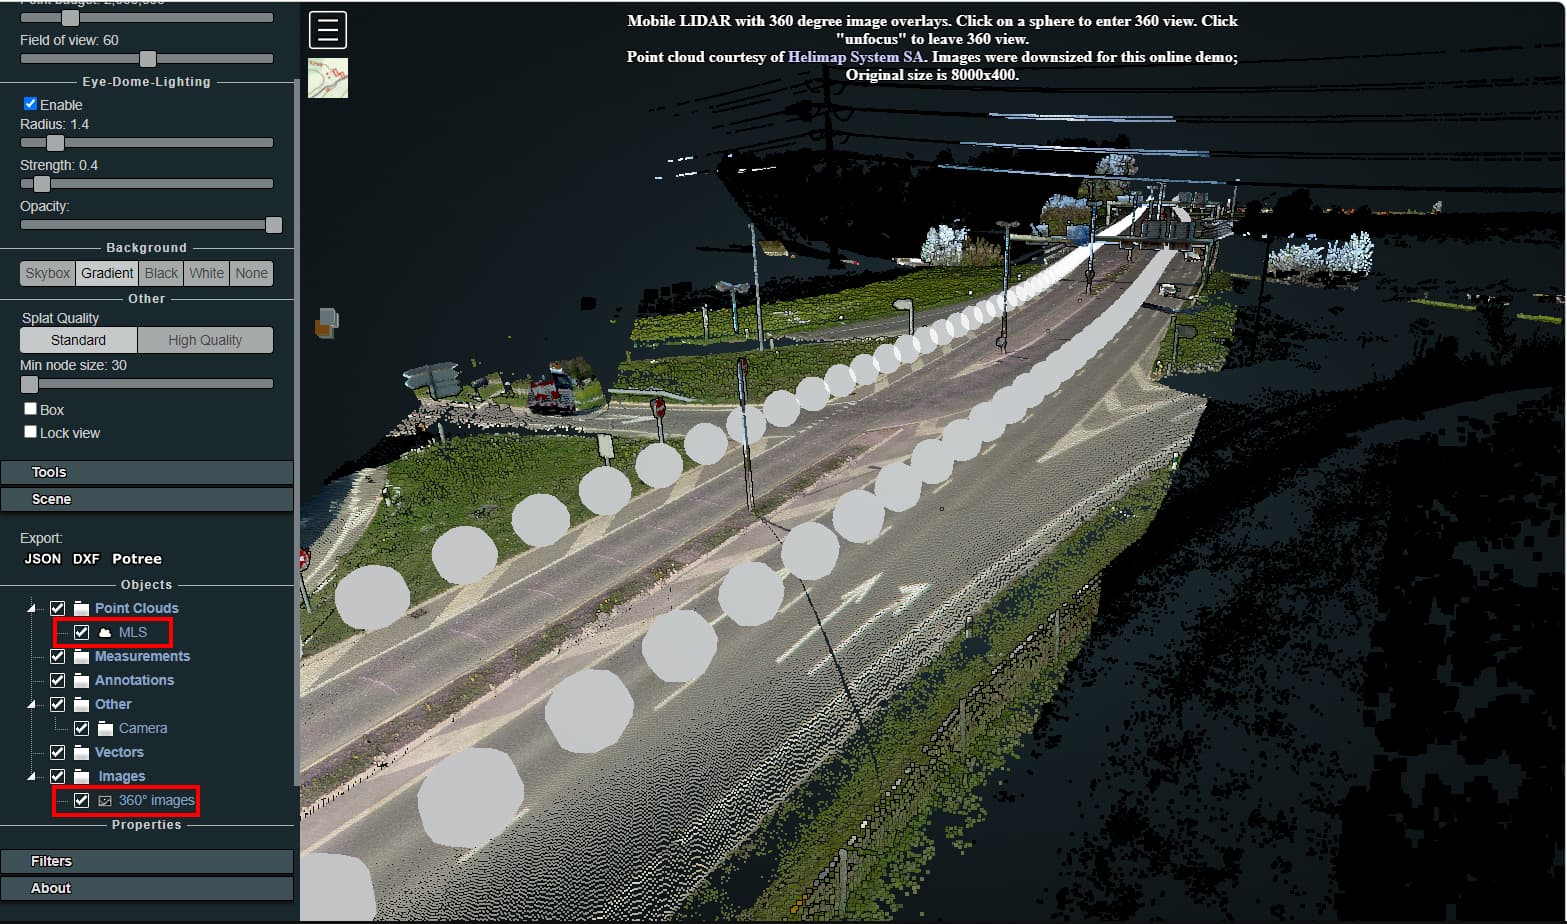Click the map overview thumbnail

point(327,77)
